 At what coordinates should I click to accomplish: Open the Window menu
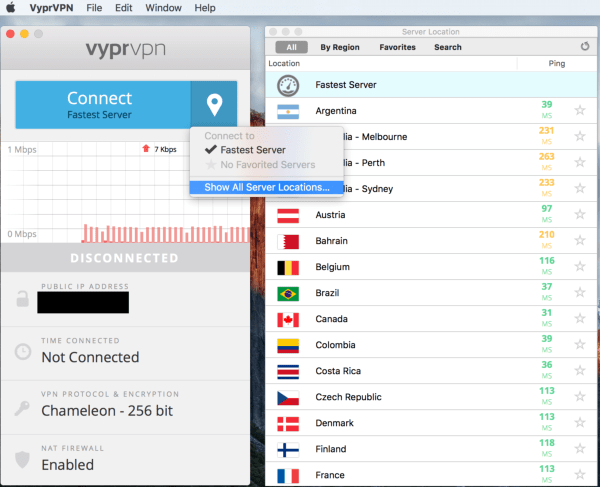(x=163, y=8)
